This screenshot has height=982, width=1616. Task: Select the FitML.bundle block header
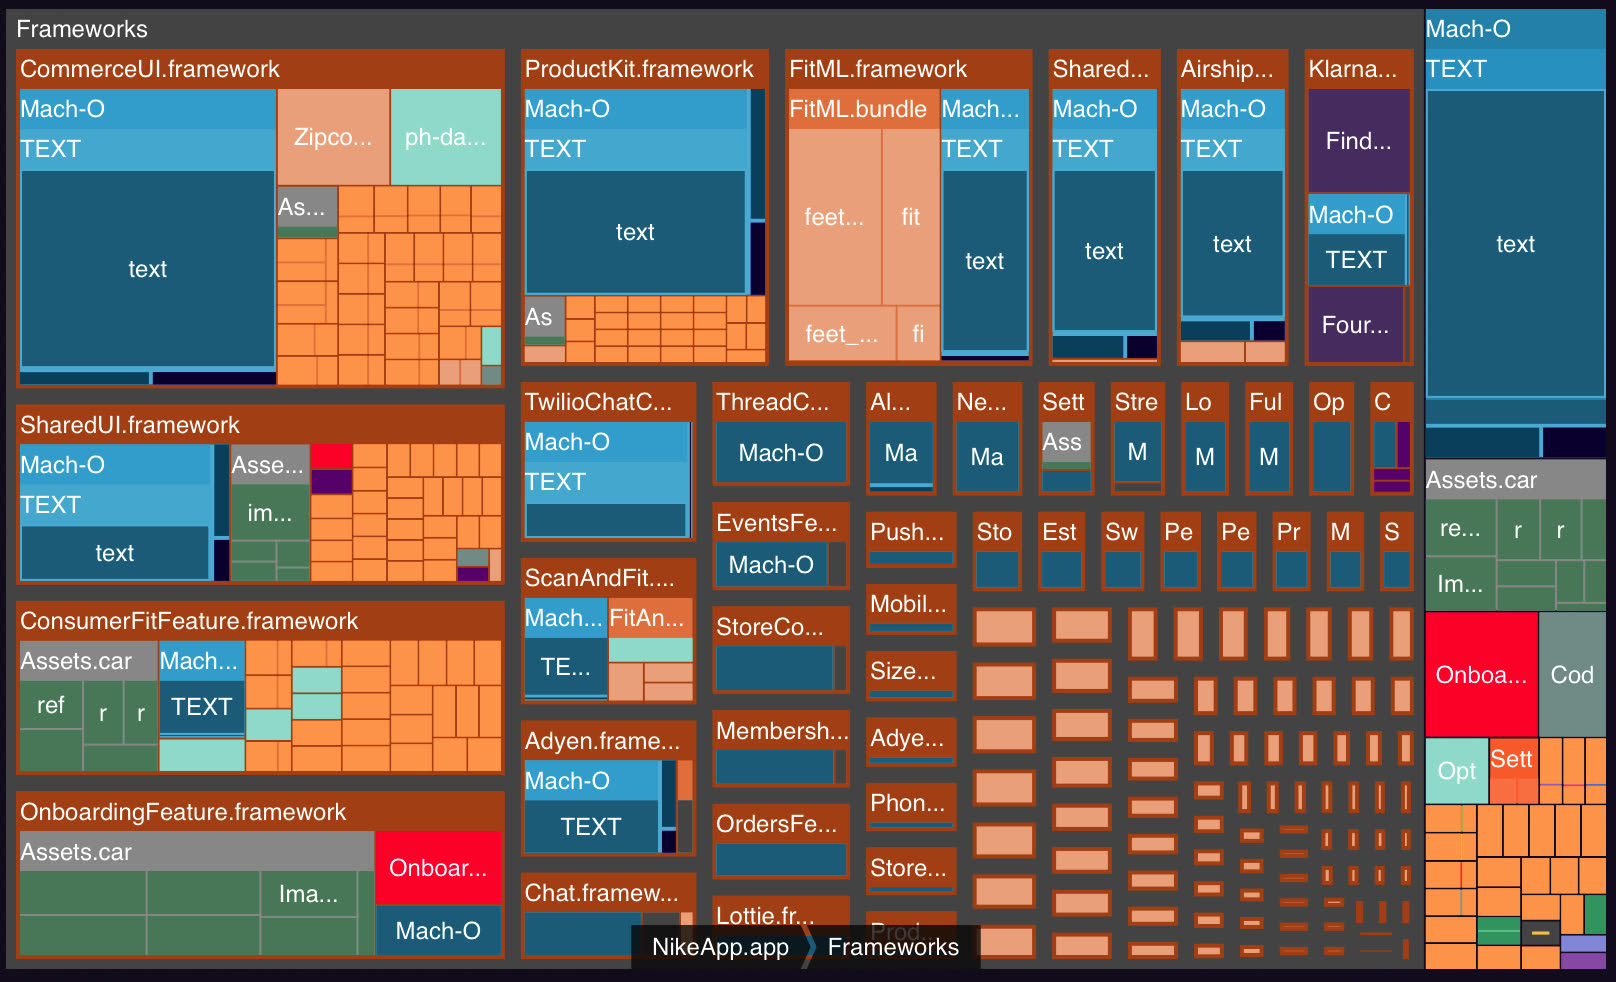coord(862,109)
